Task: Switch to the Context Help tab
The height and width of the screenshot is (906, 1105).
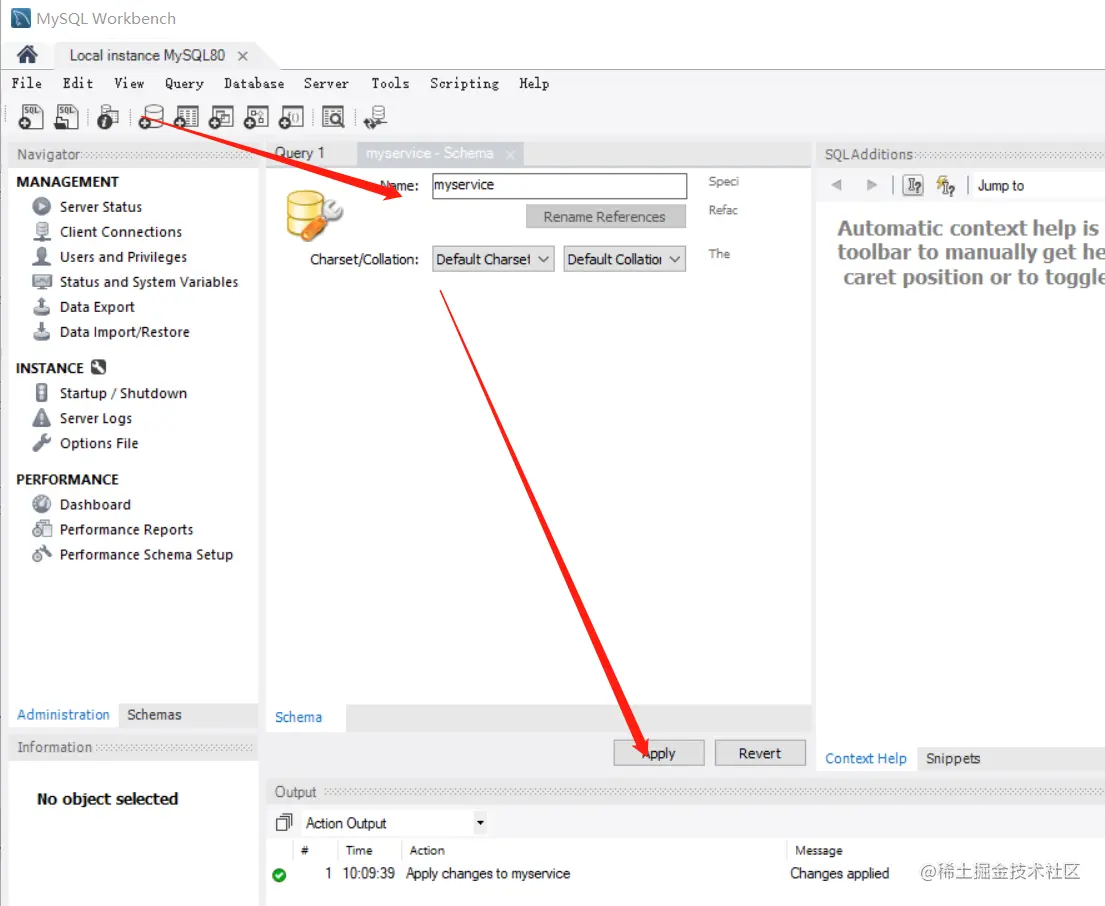Action: click(x=865, y=758)
